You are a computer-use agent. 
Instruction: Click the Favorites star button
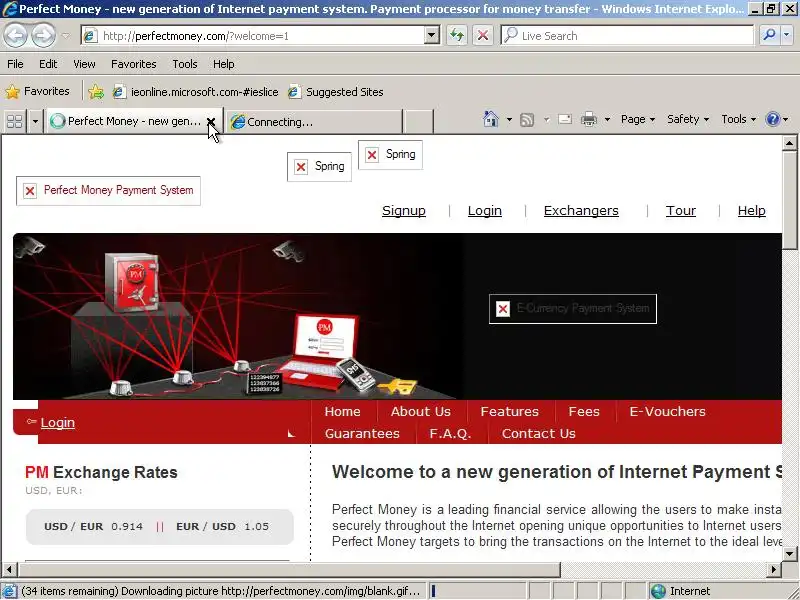point(37,91)
